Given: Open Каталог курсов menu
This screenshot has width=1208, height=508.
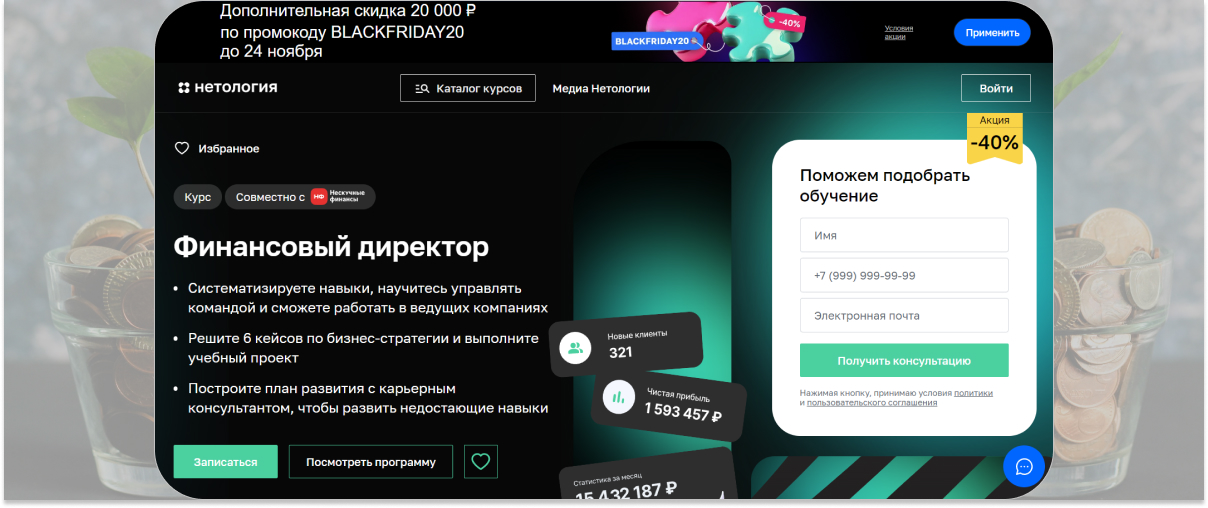Looking at the screenshot, I should click(x=468, y=88).
